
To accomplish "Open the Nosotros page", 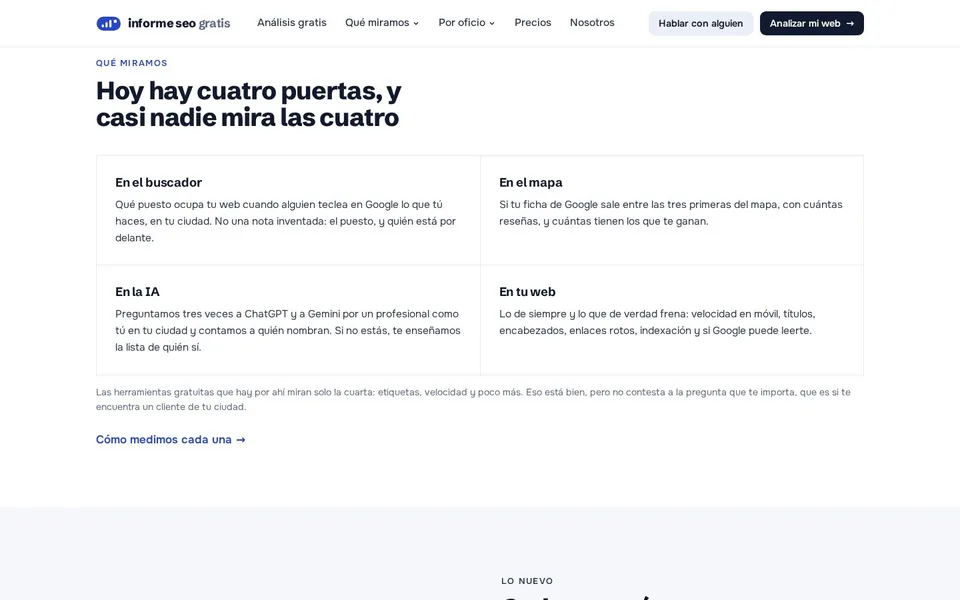I will [592, 23].
